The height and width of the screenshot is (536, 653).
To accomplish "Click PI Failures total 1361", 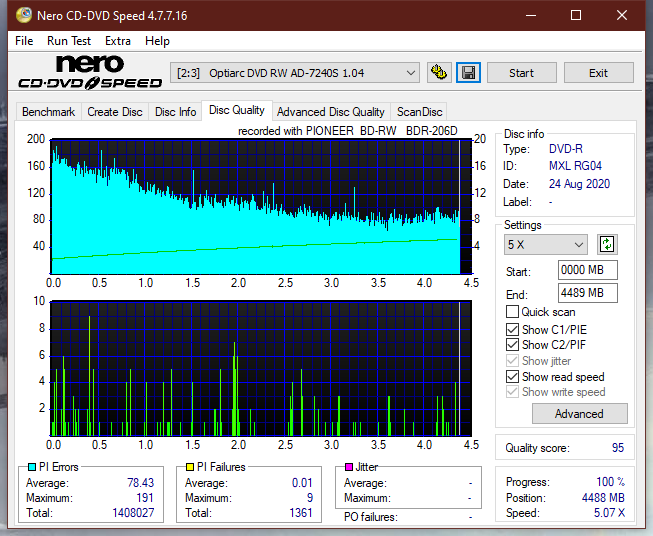I will click(301, 513).
